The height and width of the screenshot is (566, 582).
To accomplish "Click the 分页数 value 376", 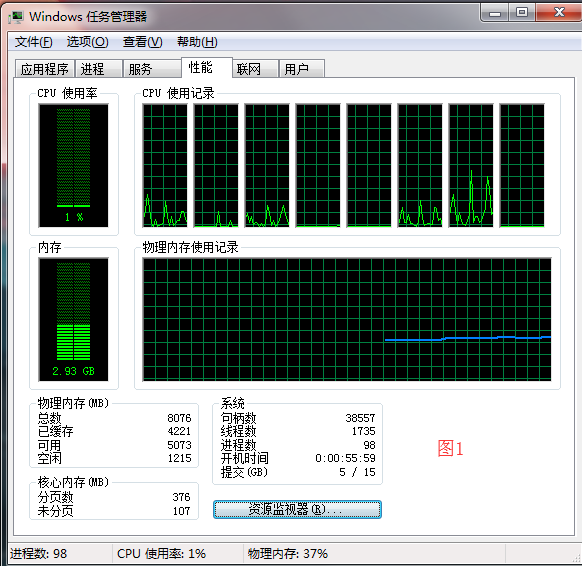I will click(x=181, y=497).
